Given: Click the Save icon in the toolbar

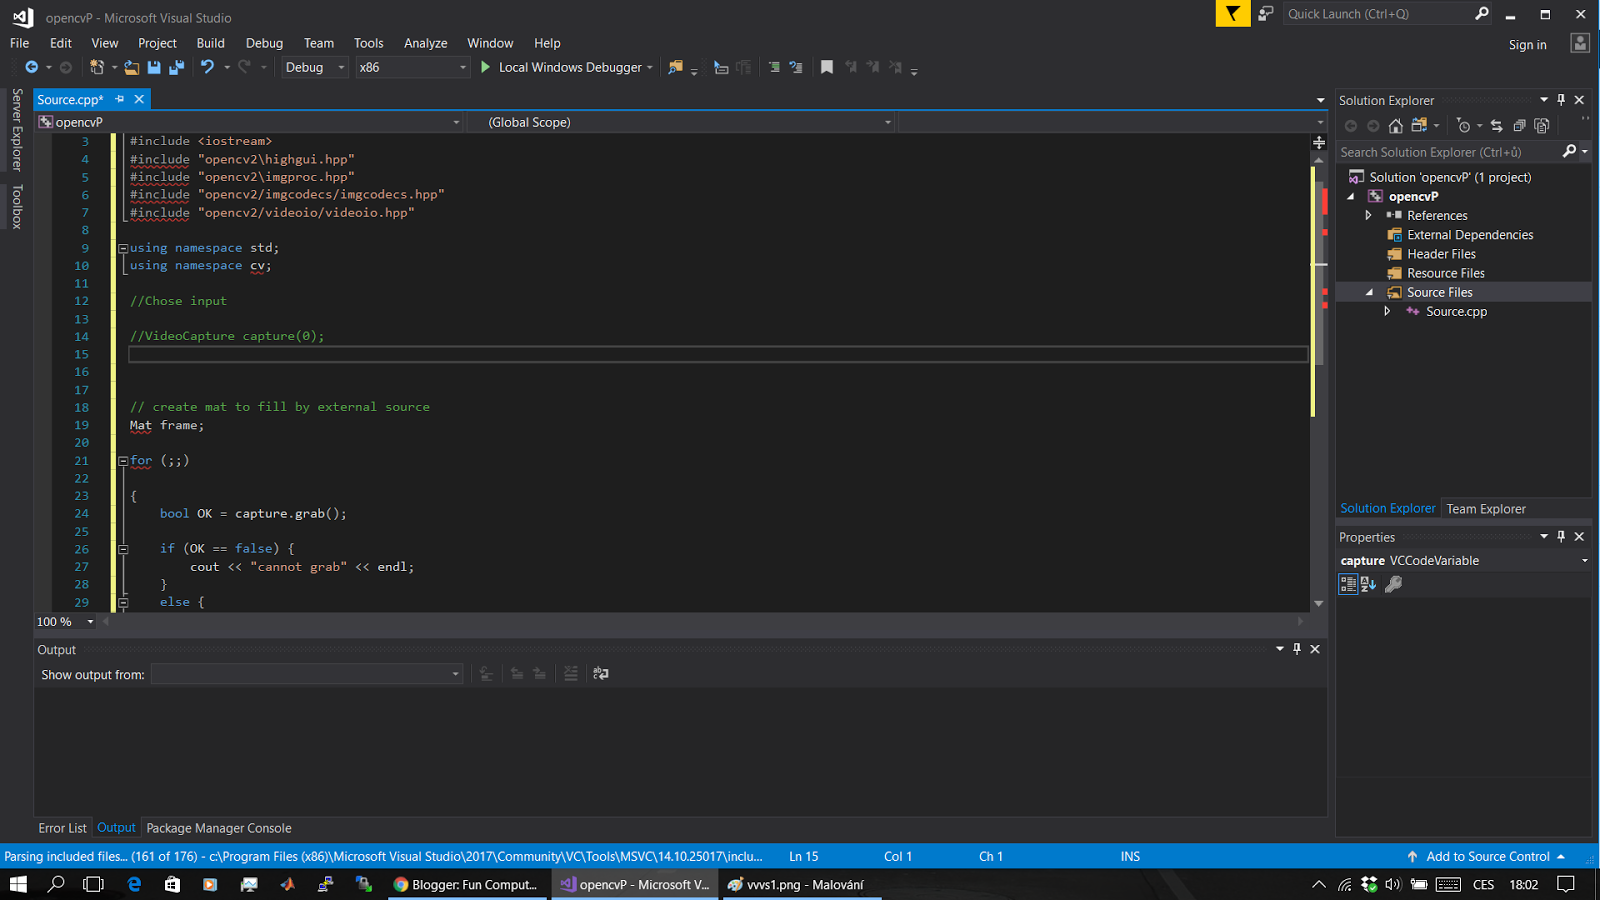Looking at the screenshot, I should [x=152, y=67].
